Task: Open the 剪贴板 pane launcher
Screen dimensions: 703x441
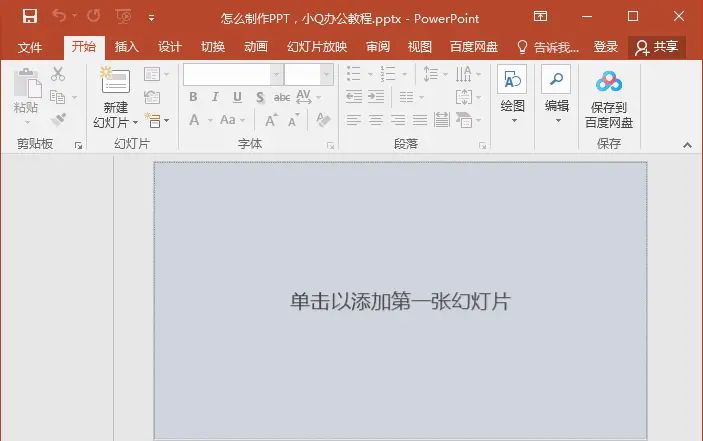Action: click(78, 146)
